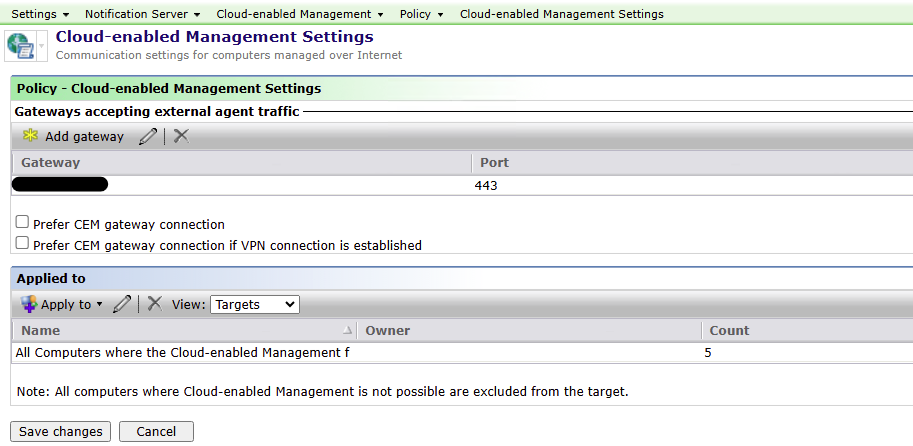Edit applied target with pencil icon
Screen dimensions: 913x446
[122, 304]
